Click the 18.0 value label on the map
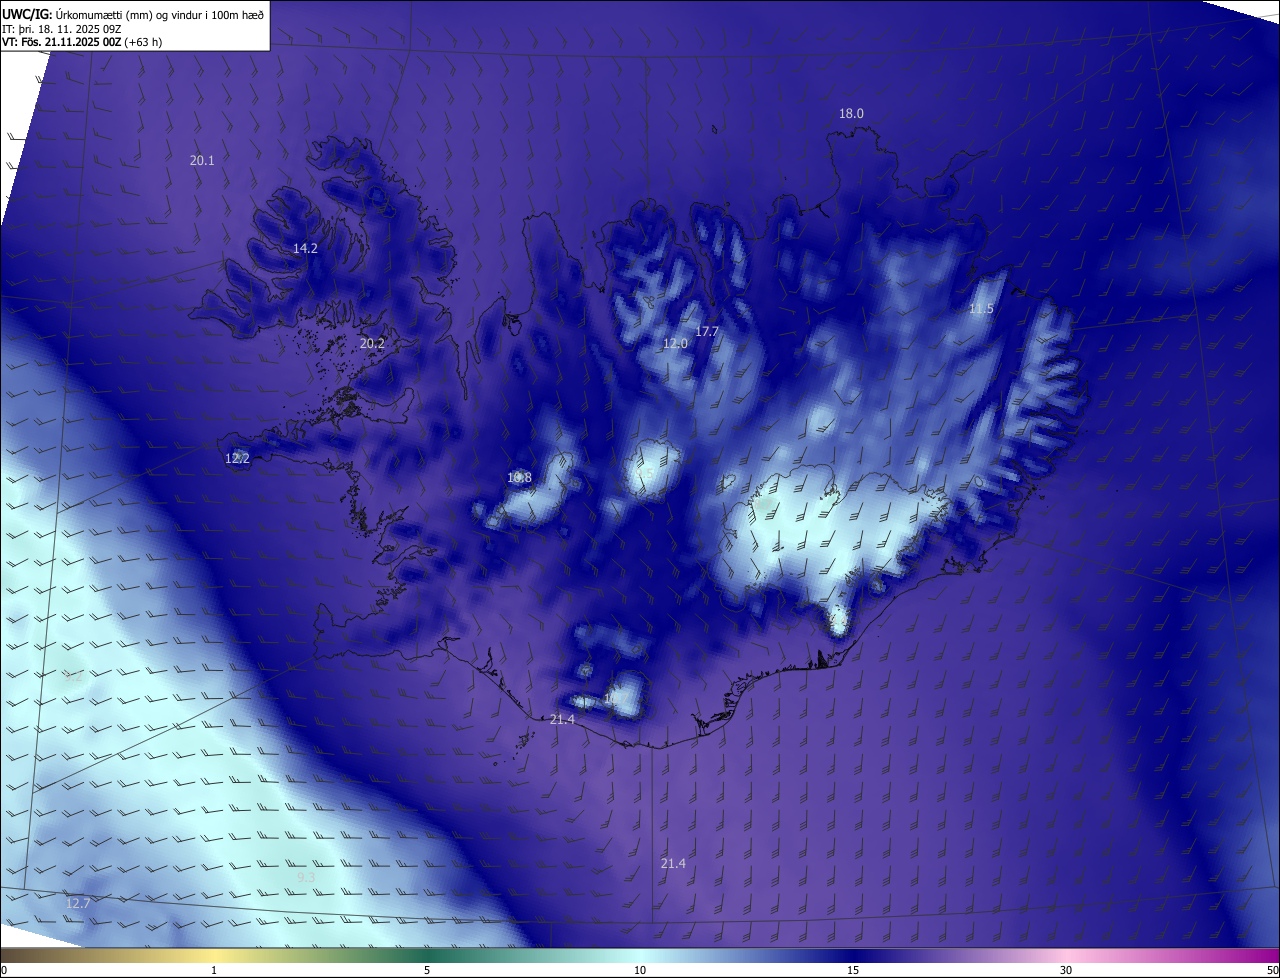Image resolution: width=1280 pixels, height=978 pixels. pos(851,114)
